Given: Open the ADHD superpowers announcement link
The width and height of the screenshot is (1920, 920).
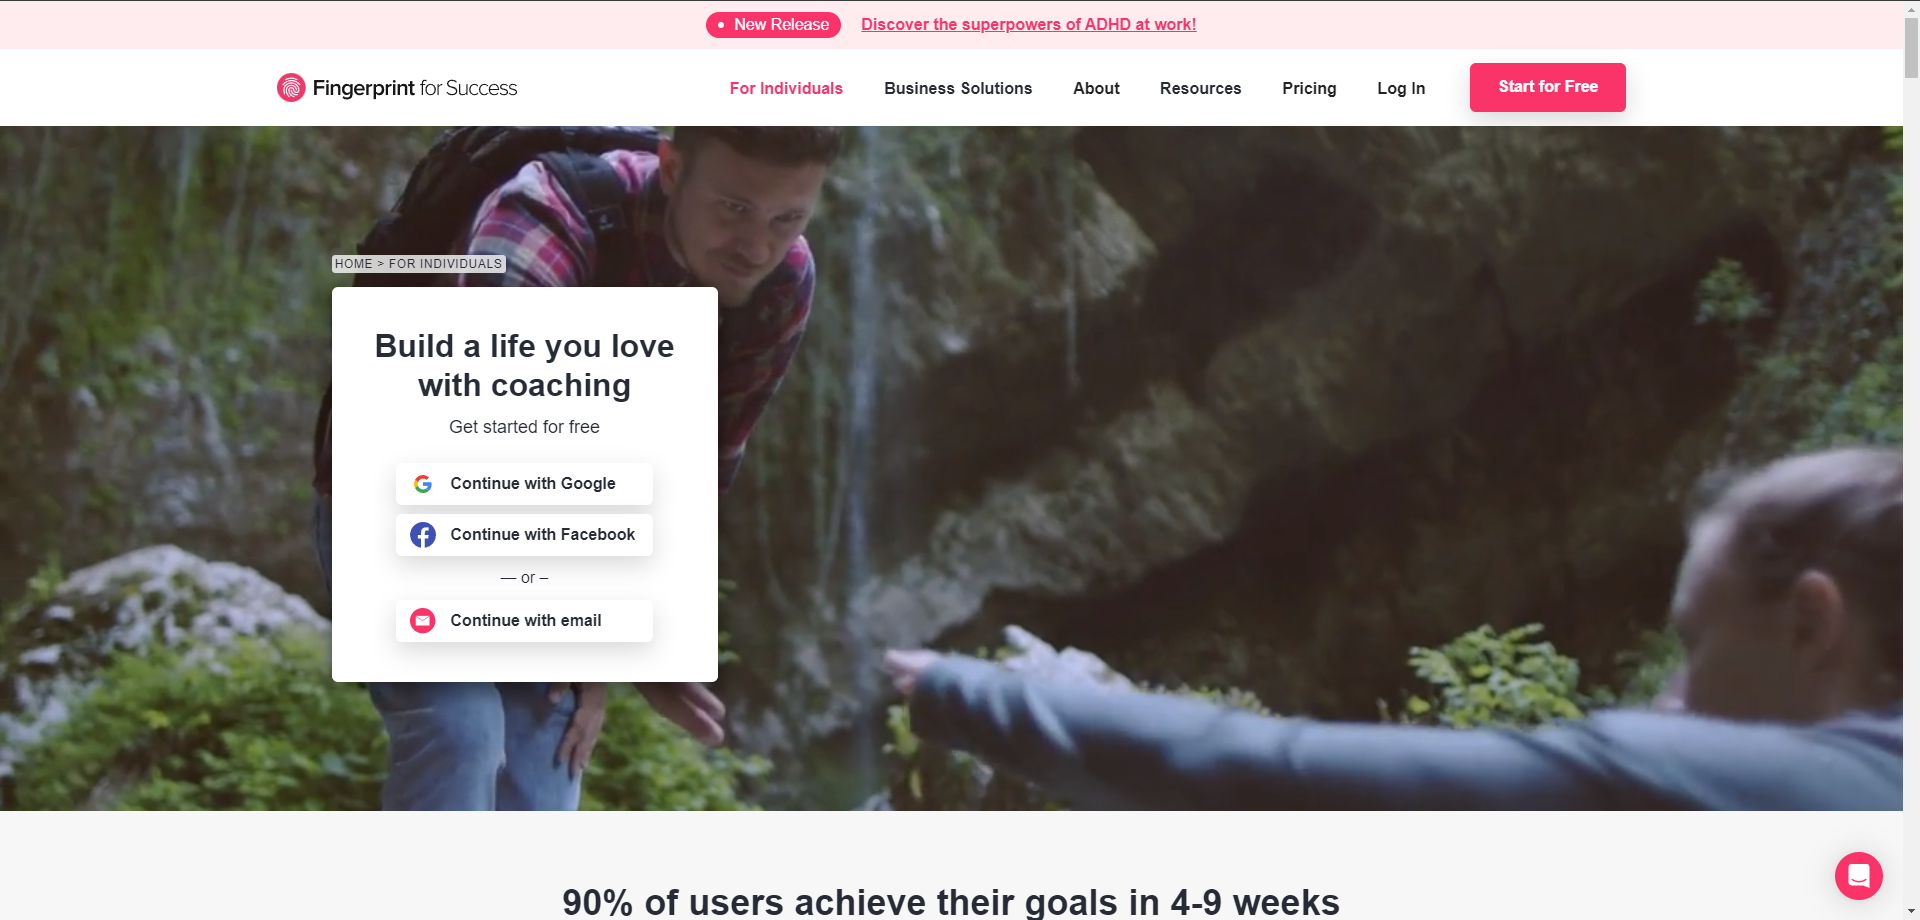Looking at the screenshot, I should click(x=1028, y=25).
